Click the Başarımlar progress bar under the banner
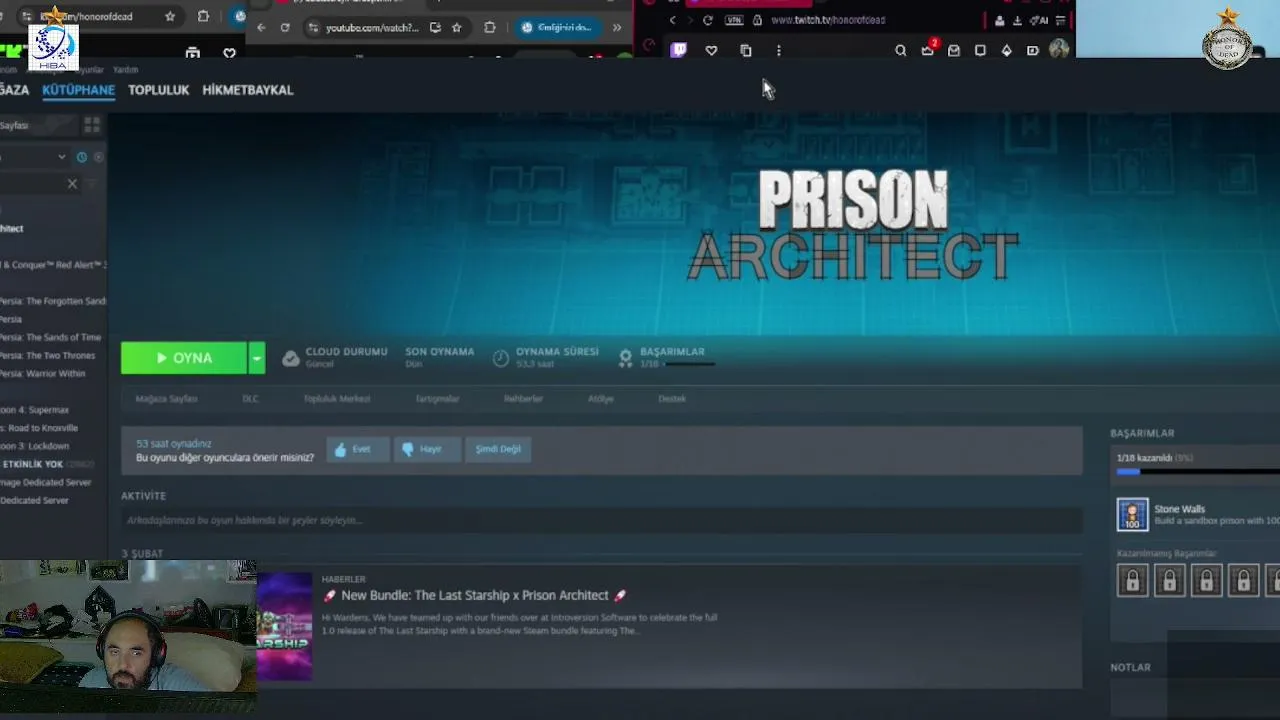Viewport: 1280px width, 720px height. pos(689,364)
